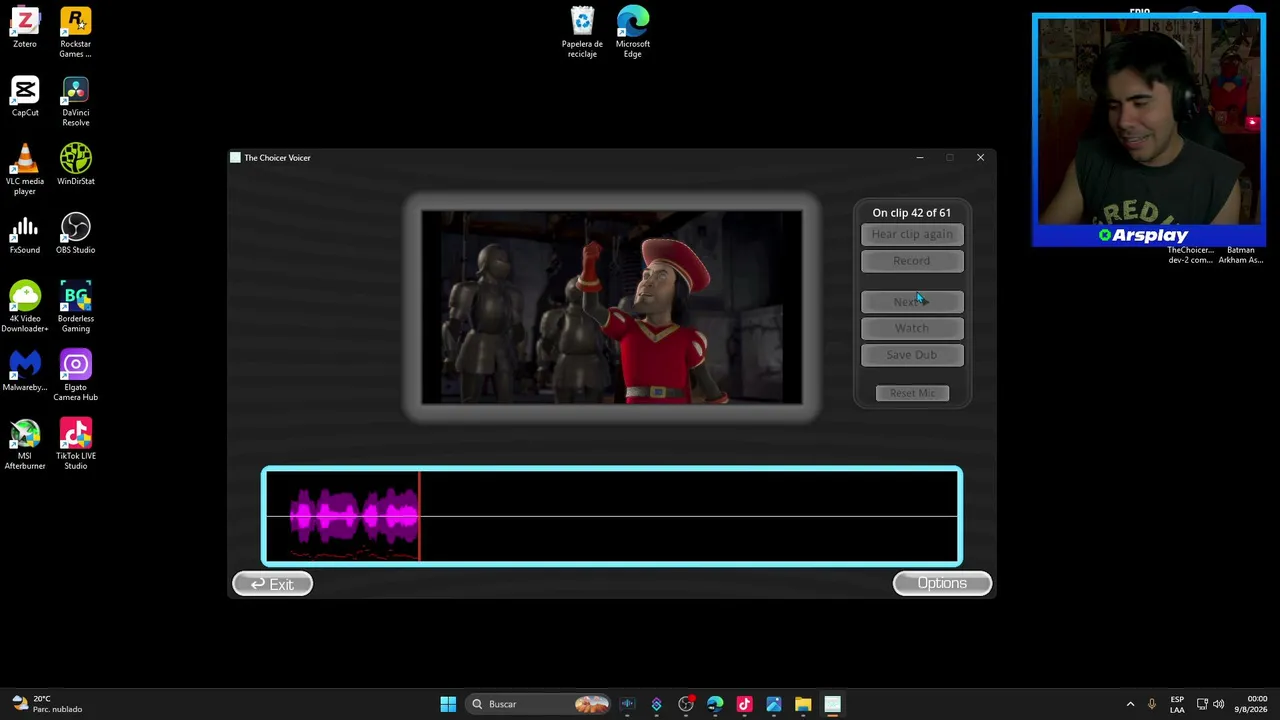Open the weather widget showing 20°C

(46, 704)
